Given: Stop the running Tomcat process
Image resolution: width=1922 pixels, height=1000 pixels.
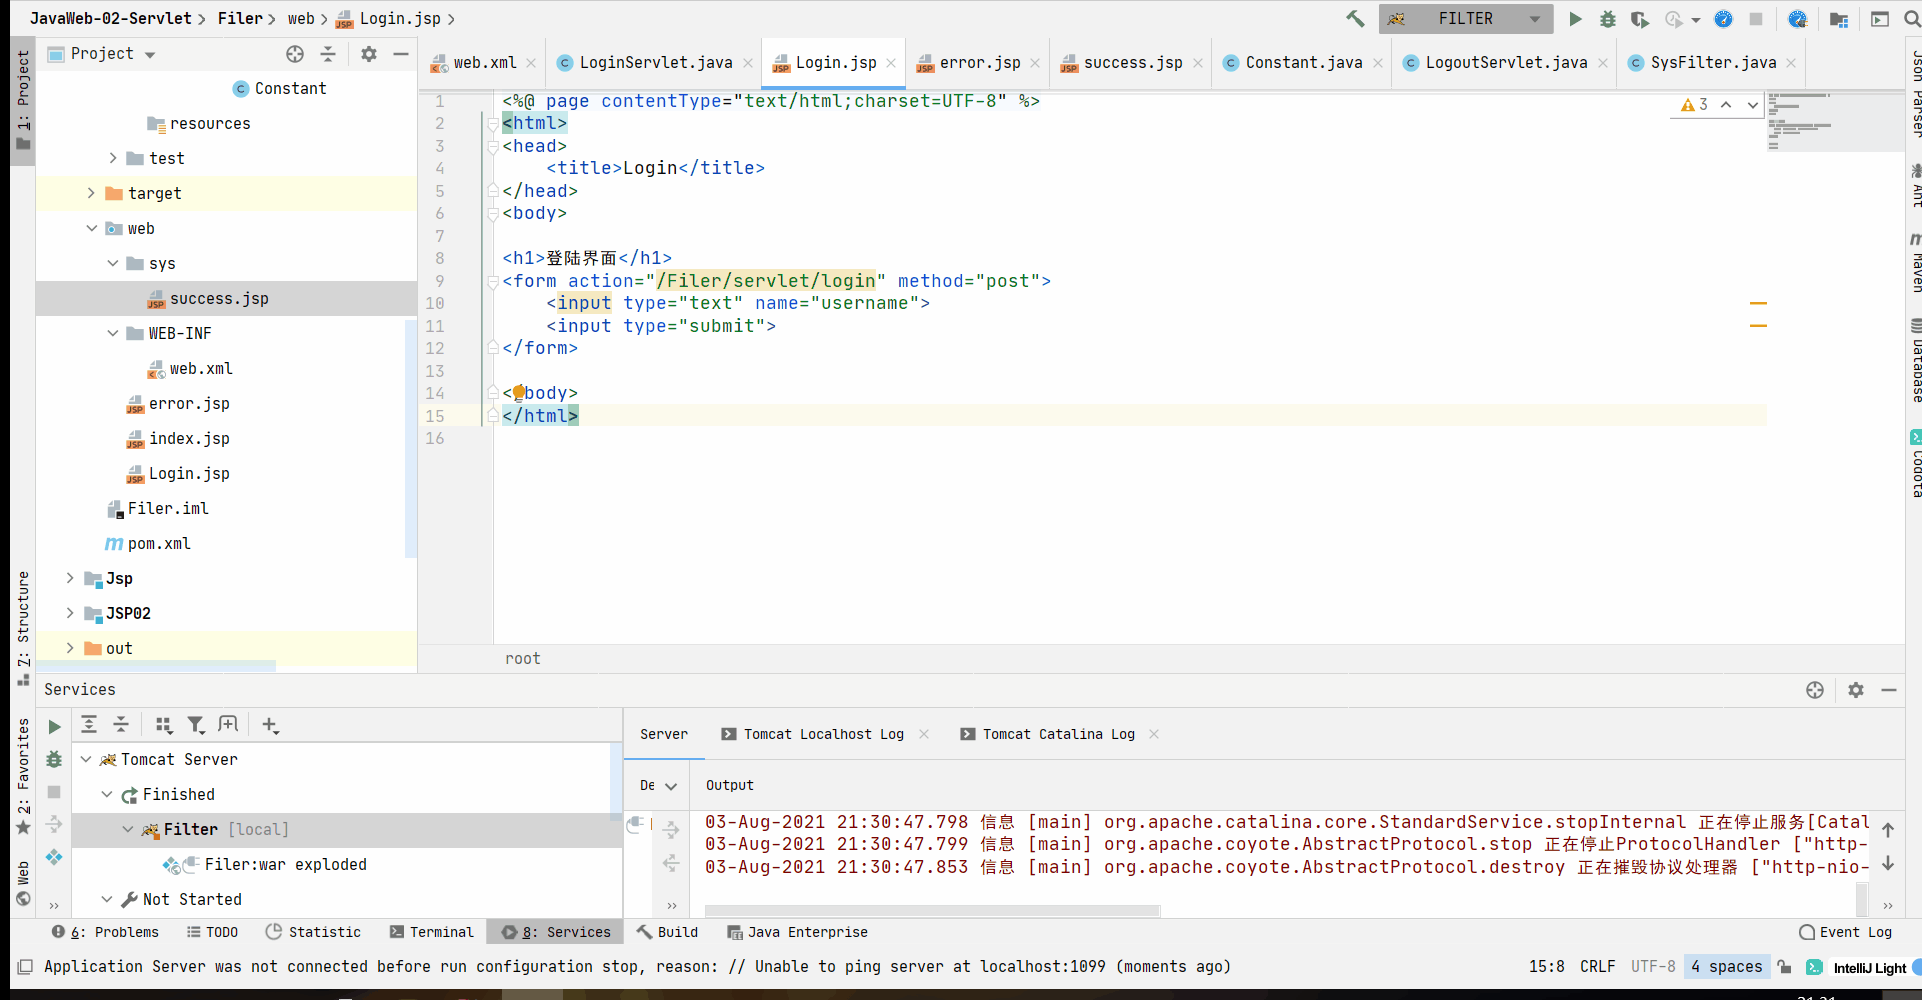Looking at the screenshot, I should pos(1757,18).
